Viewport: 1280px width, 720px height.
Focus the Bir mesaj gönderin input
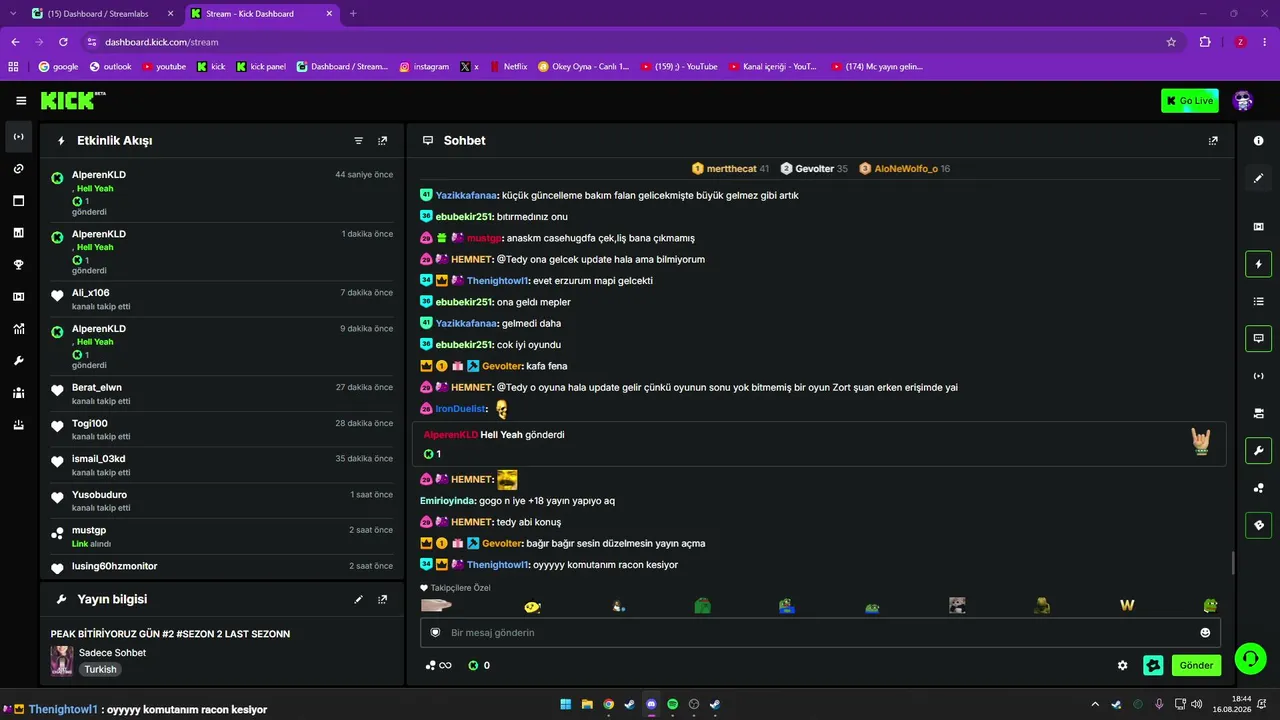820,633
